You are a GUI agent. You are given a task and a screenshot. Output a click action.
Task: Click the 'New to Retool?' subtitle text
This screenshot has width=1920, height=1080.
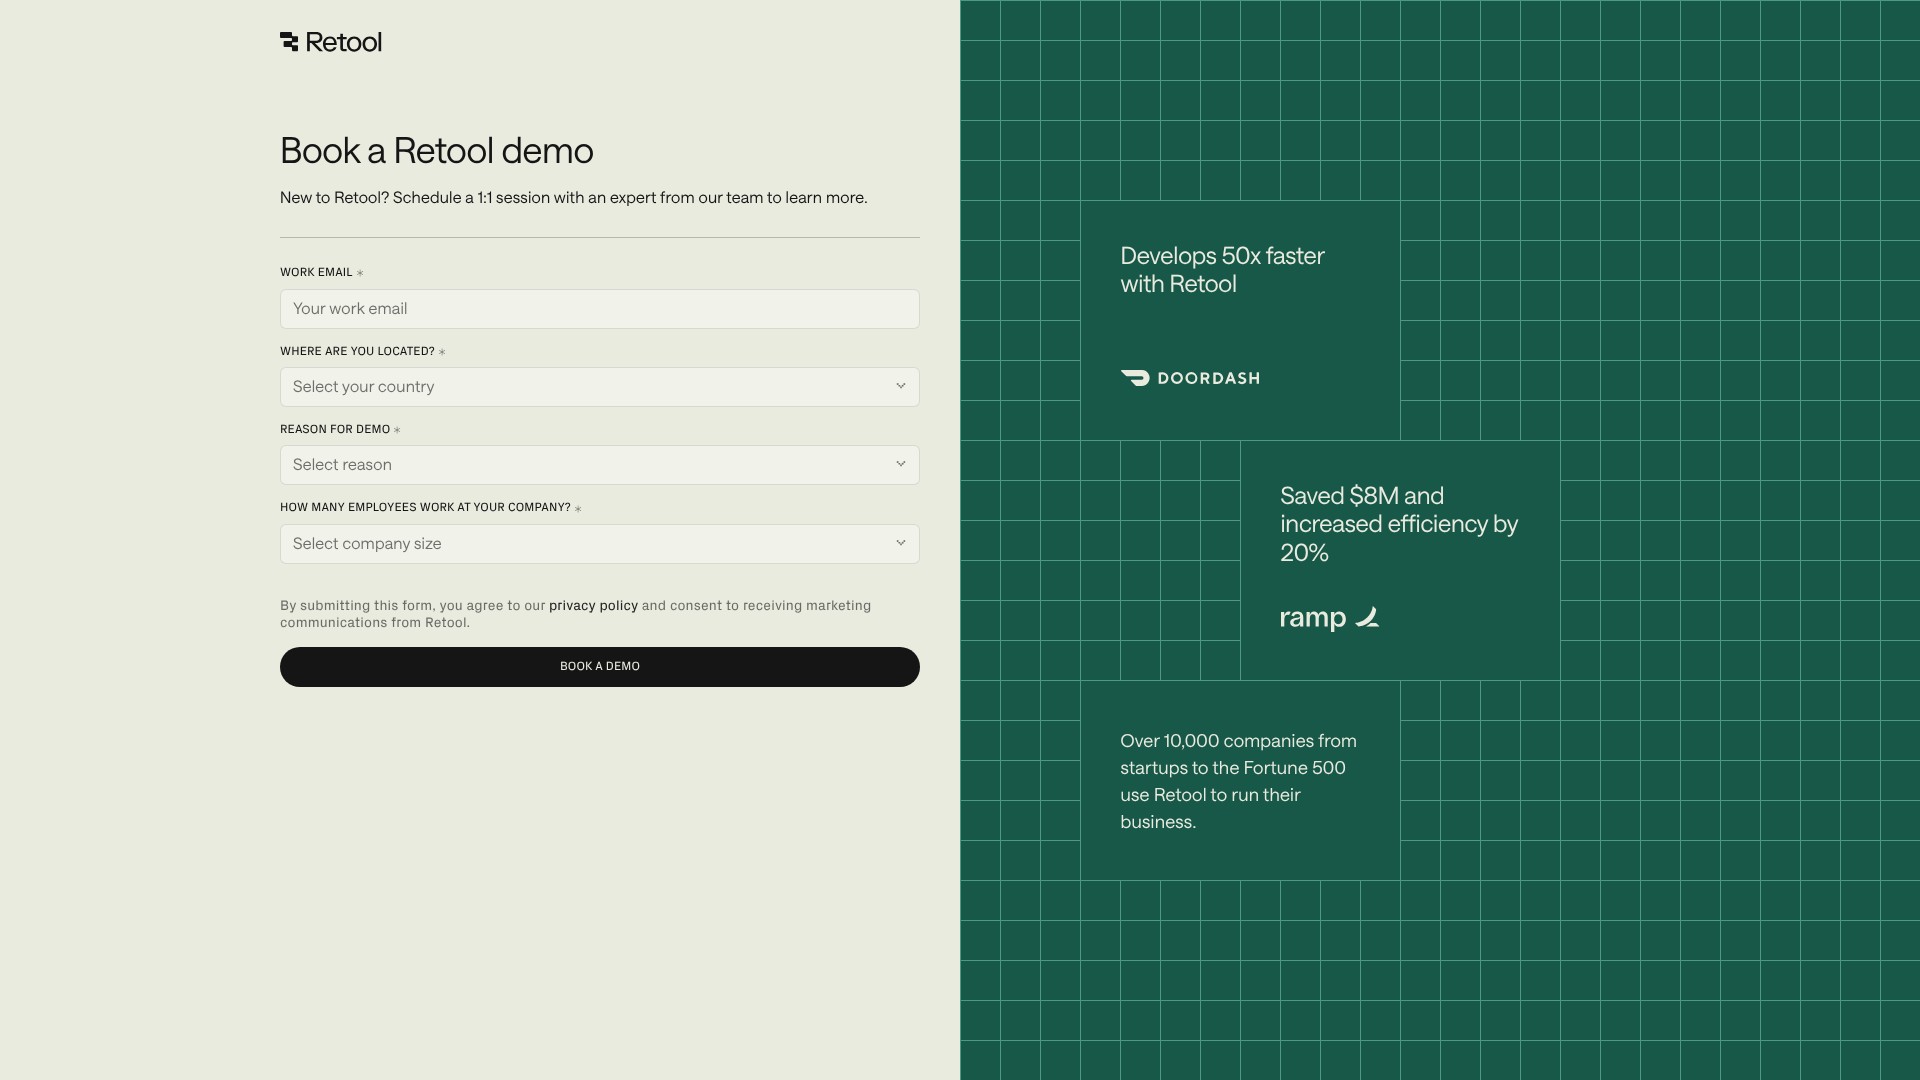[573, 198]
